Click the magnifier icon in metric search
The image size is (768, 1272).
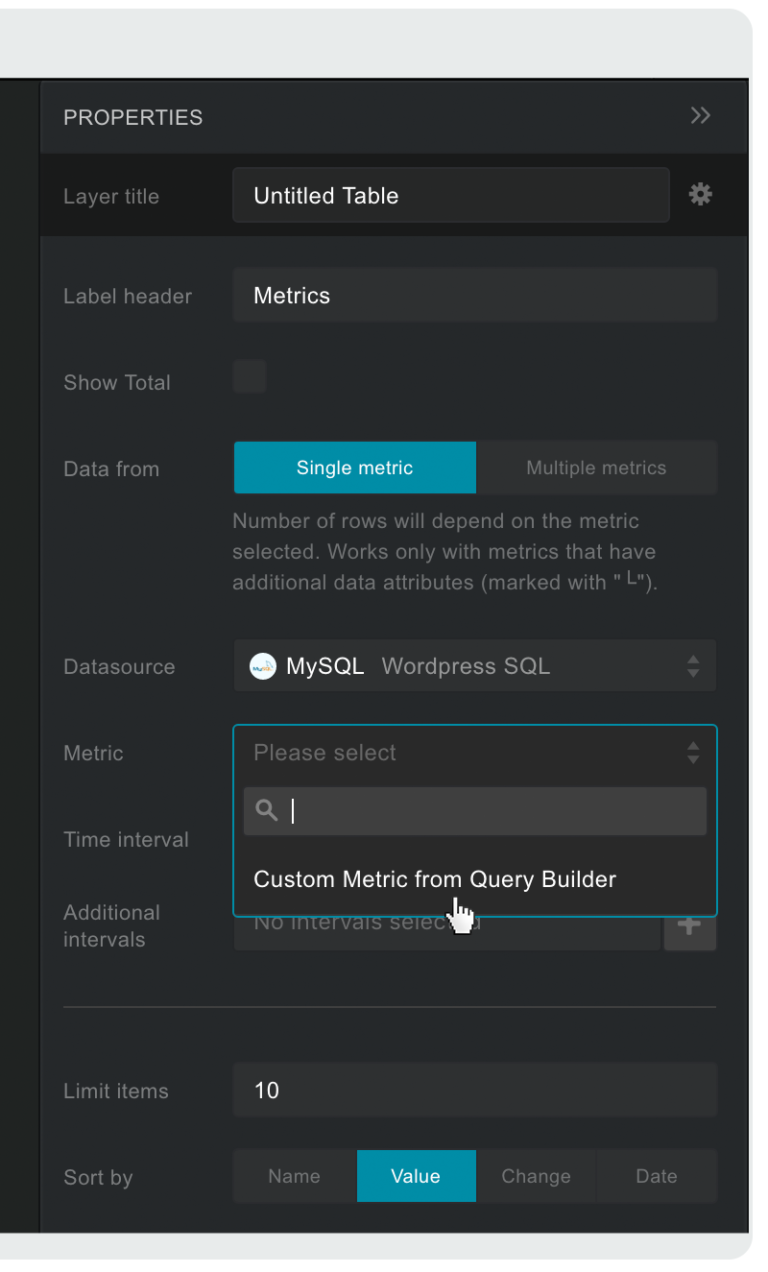point(265,810)
